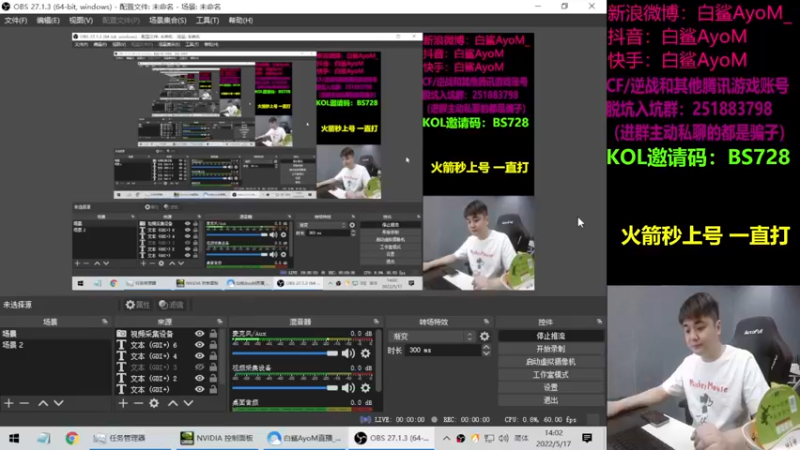
Task: Click the 300 ms duration input field
Action: [443, 351]
